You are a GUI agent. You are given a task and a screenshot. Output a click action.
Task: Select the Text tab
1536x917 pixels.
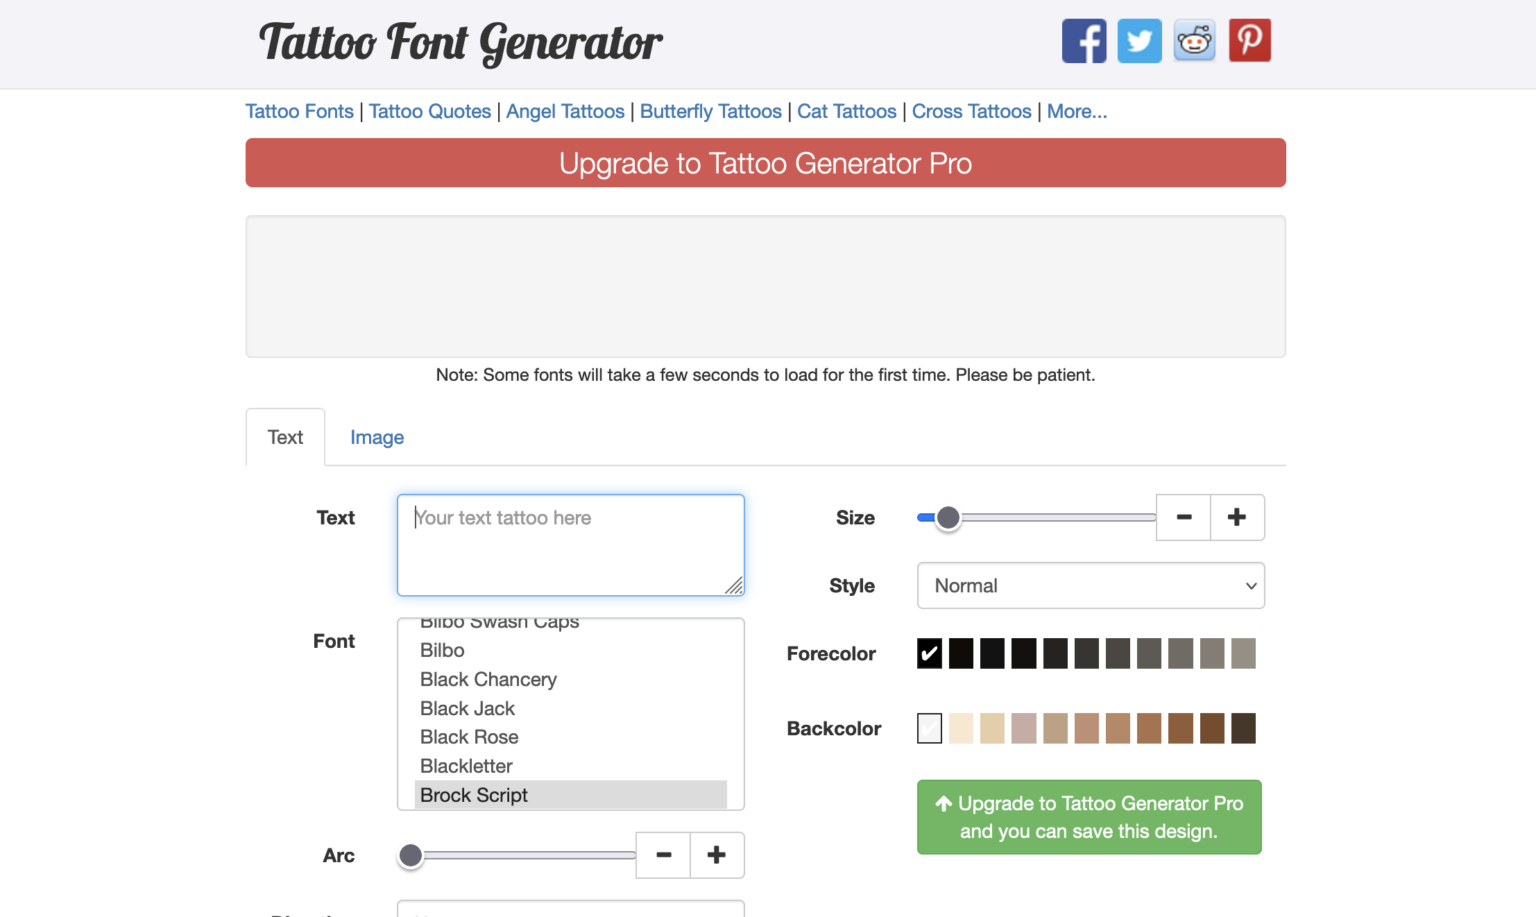(285, 437)
